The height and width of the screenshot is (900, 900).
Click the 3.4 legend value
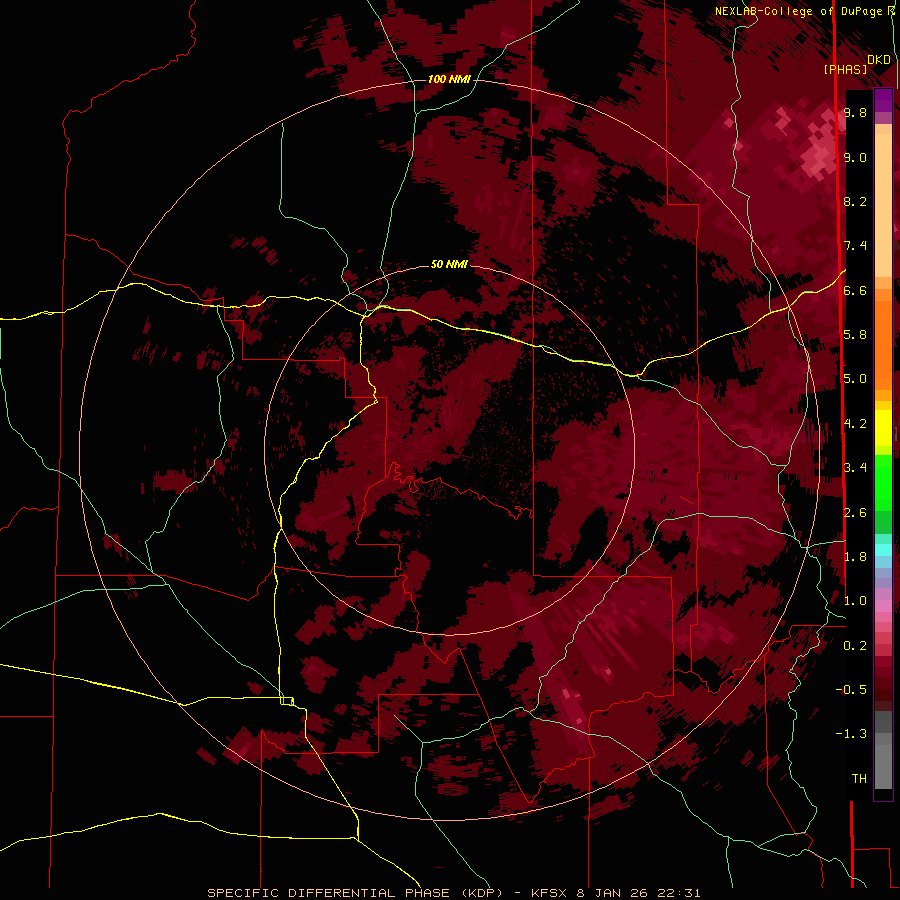(x=855, y=468)
